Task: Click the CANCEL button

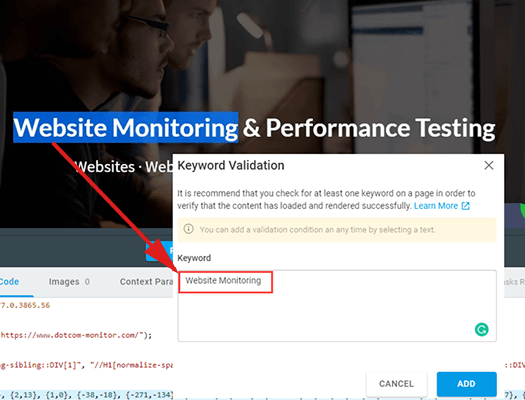Action: pyautogui.click(x=396, y=384)
